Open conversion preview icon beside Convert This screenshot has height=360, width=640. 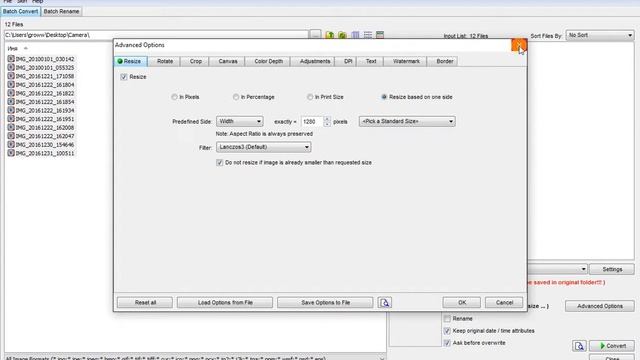(579, 346)
